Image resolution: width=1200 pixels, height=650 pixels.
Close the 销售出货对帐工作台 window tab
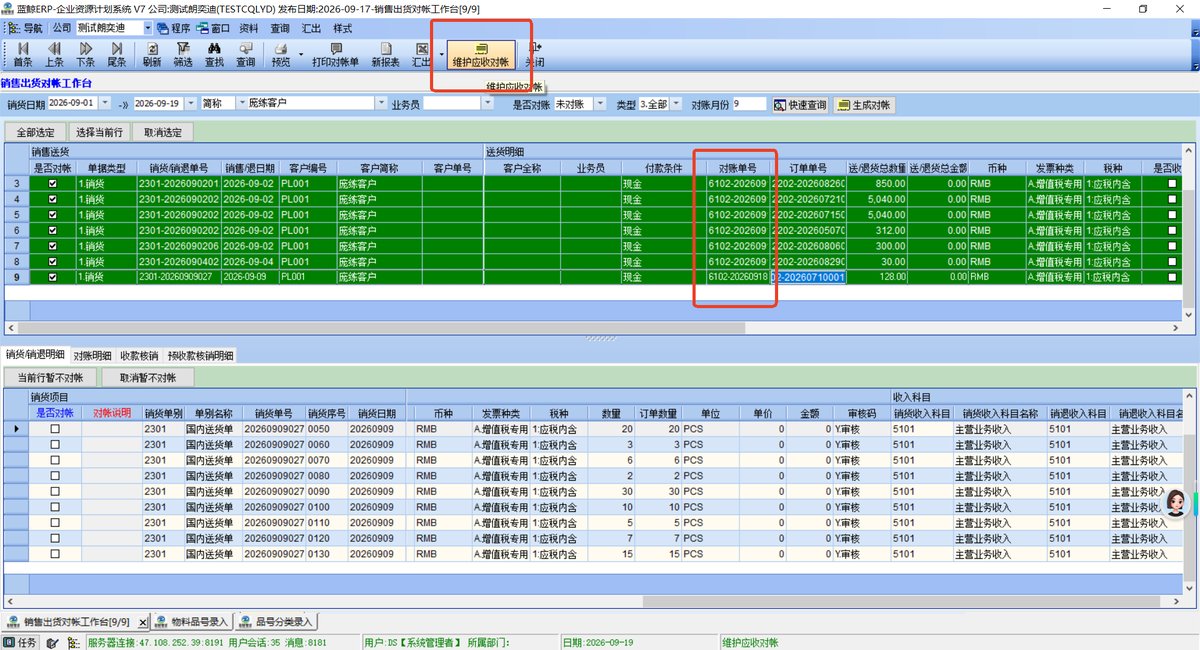(x=143, y=622)
